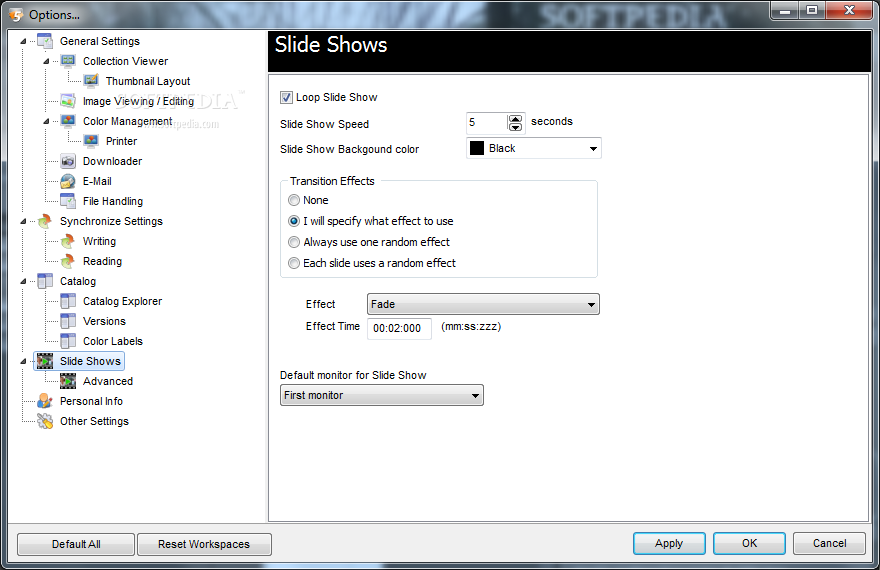880x570 pixels.
Task: Select Always use one random effect
Action: pyautogui.click(x=294, y=242)
